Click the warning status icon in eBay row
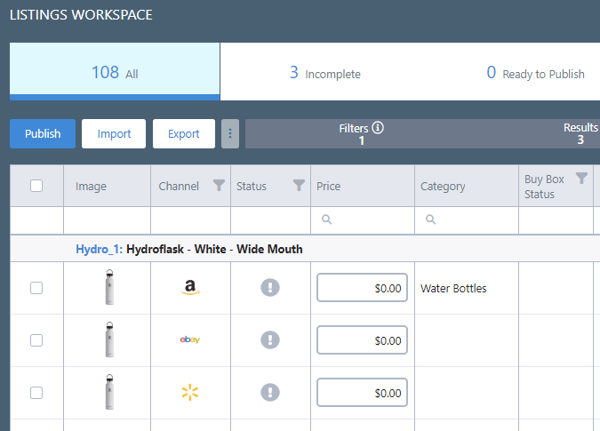This screenshot has width=600, height=431. click(x=270, y=340)
